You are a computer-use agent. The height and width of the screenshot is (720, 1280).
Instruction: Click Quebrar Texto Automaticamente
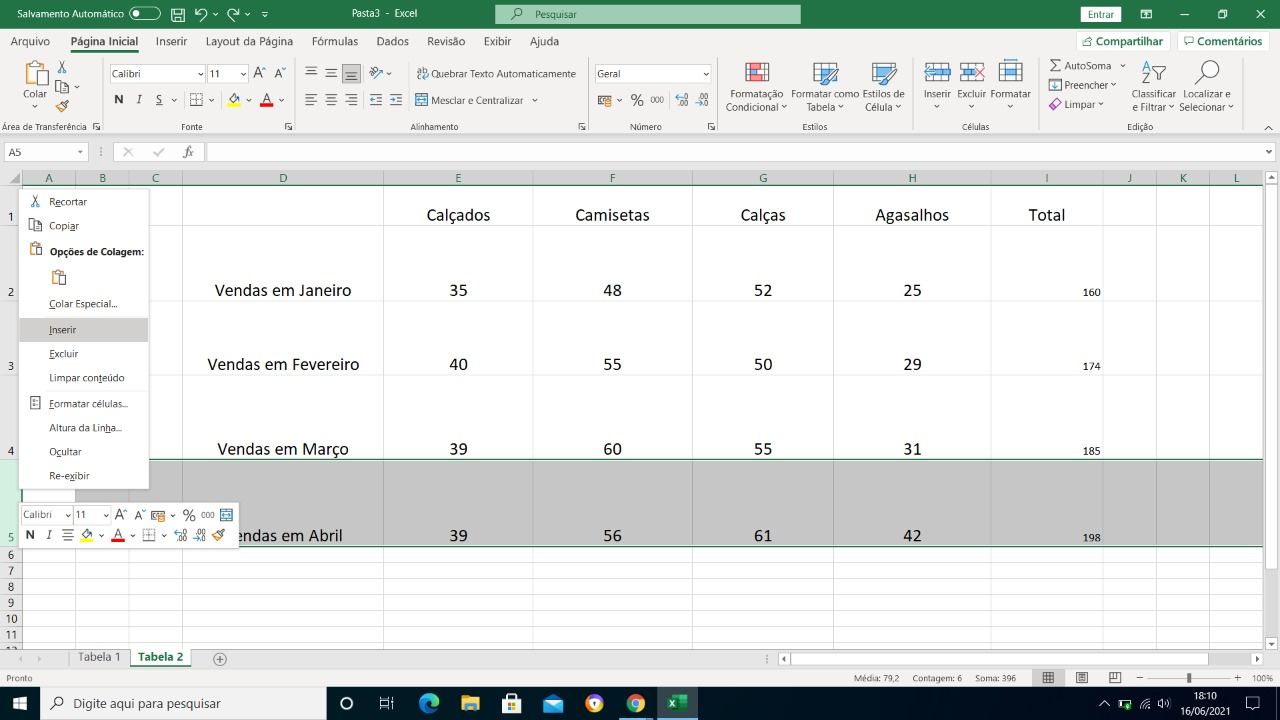click(497, 73)
